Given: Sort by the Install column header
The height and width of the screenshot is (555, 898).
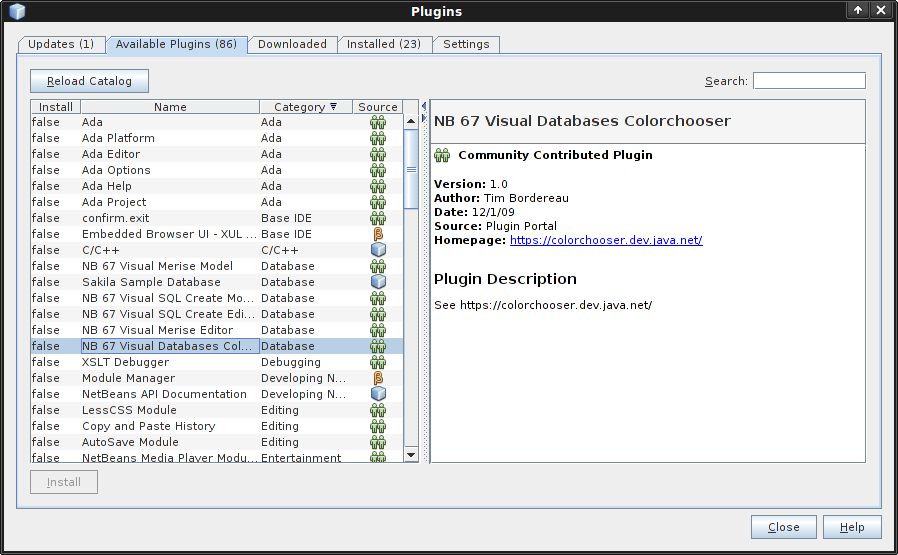Looking at the screenshot, I should (56, 107).
